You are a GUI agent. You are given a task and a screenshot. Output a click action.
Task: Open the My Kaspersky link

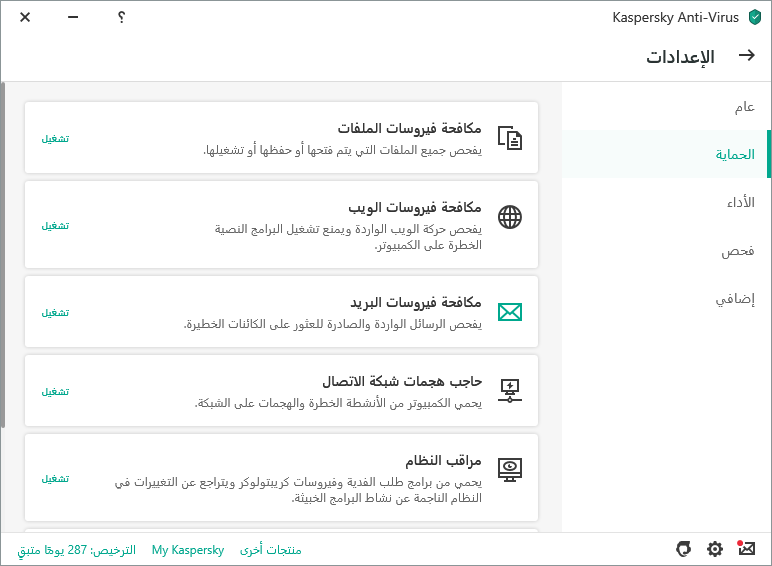click(188, 550)
